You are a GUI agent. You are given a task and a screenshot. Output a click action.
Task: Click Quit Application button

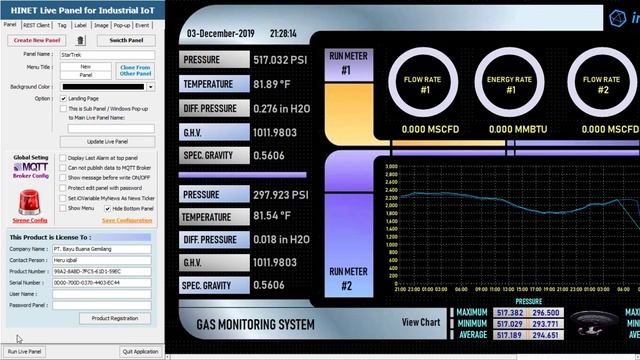[x=140, y=351]
